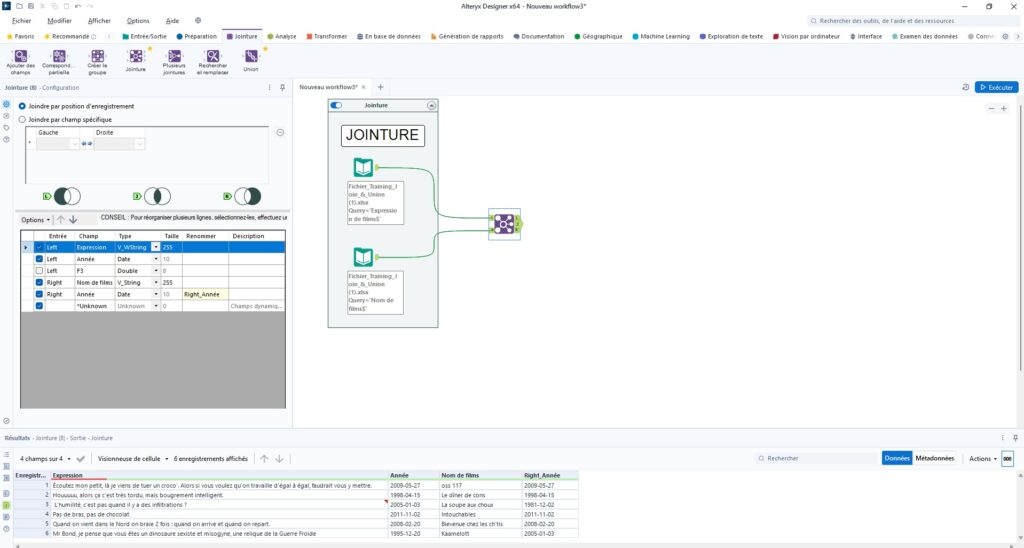Show the Données view in results
Screen dimensions: 1024x548
click(897, 459)
